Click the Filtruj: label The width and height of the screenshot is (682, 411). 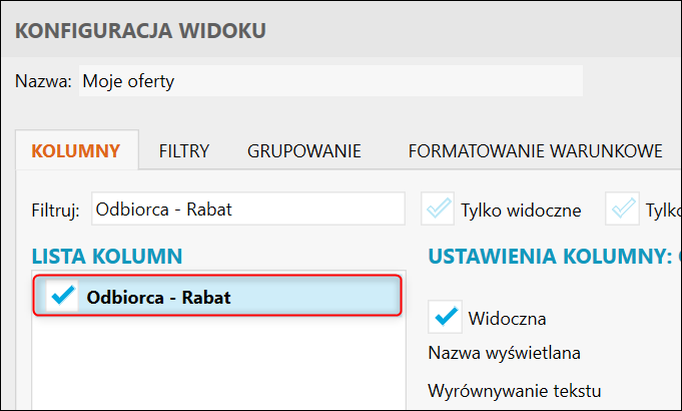point(56,210)
